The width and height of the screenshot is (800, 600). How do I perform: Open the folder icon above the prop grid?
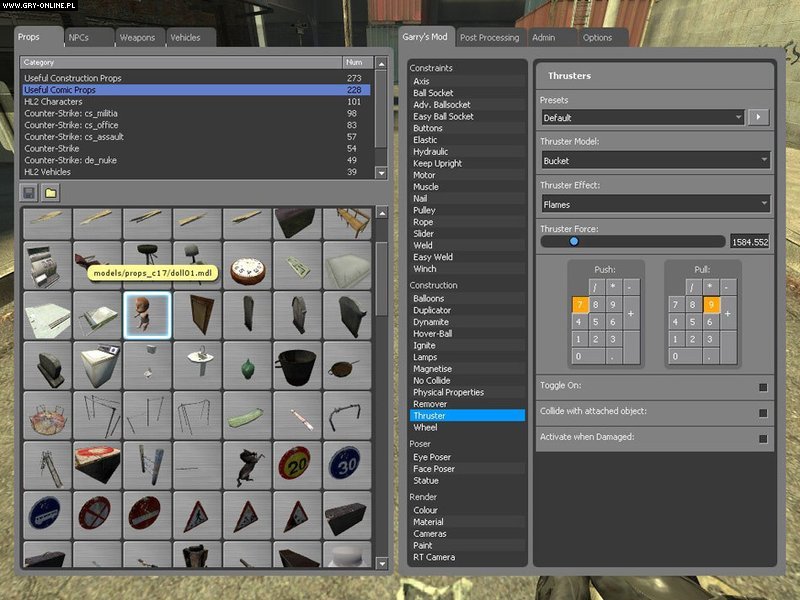point(49,192)
